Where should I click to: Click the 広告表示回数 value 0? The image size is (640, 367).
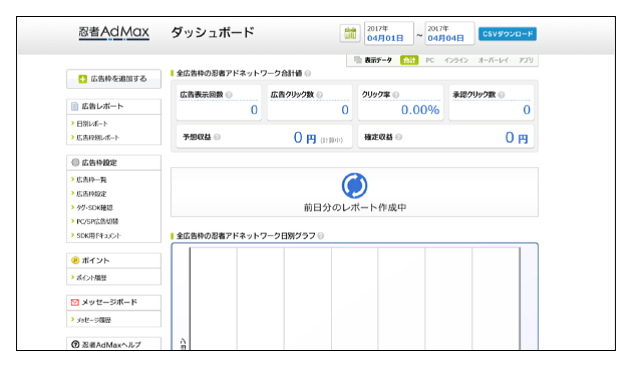[x=254, y=110]
